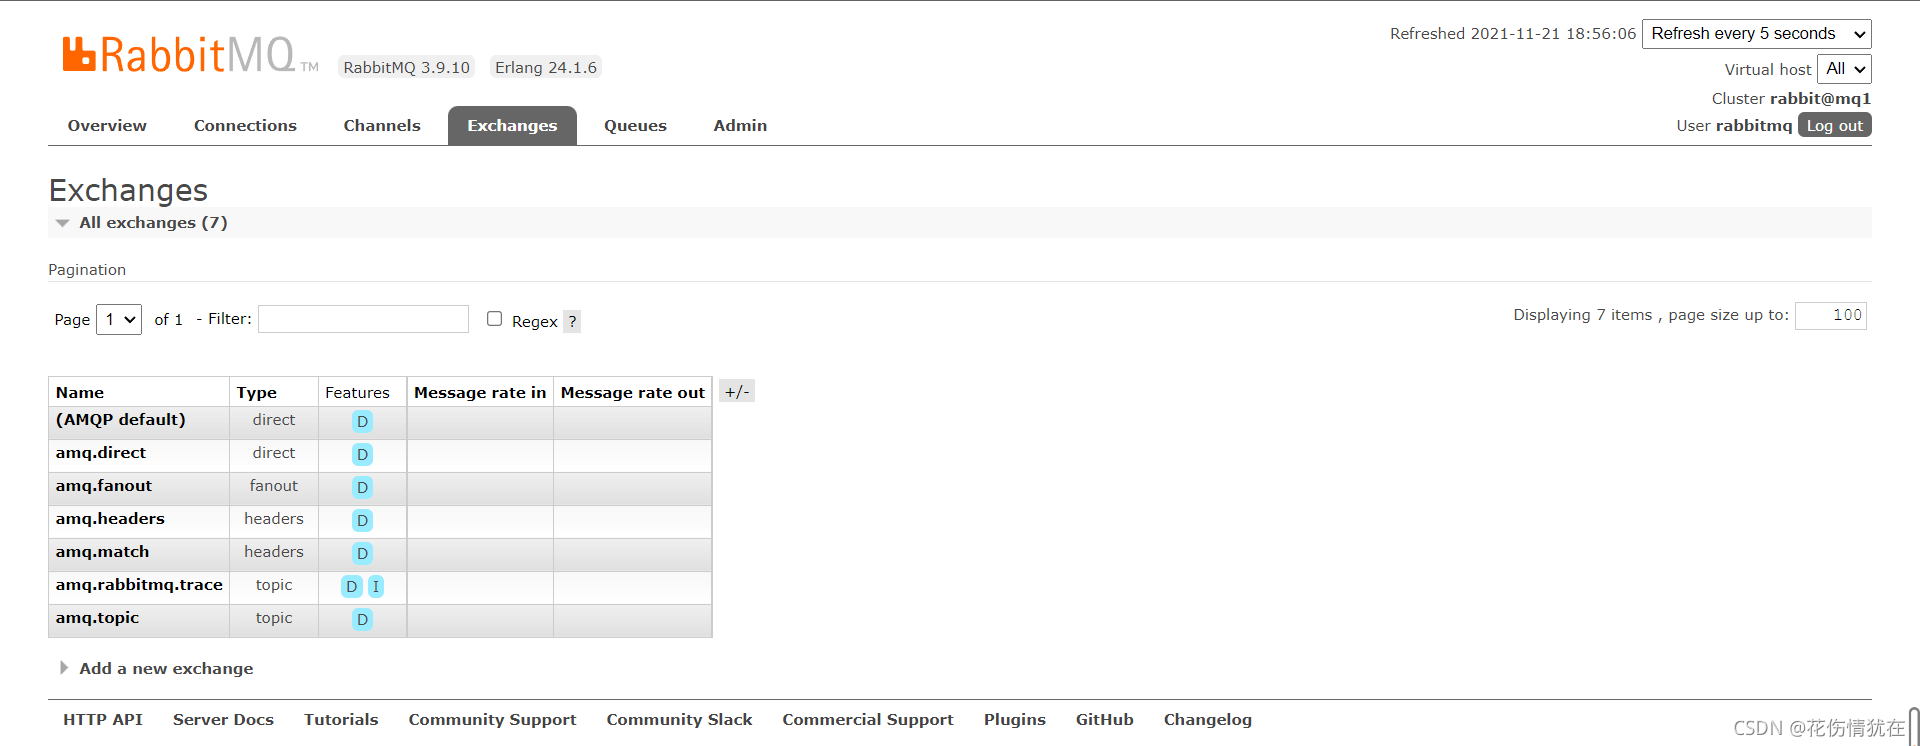This screenshot has height=746, width=1920.
Task: Sort by Message rate out column header
Action: pos(632,392)
